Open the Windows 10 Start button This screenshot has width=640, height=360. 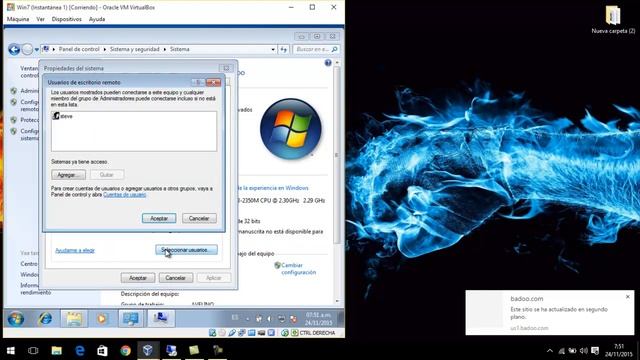(x=11, y=350)
